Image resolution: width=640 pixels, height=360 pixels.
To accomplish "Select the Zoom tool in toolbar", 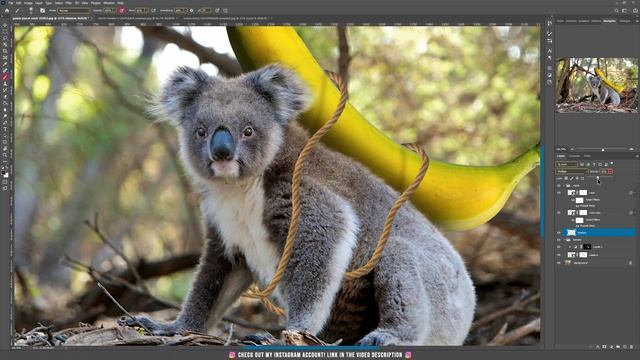I will 5,155.
